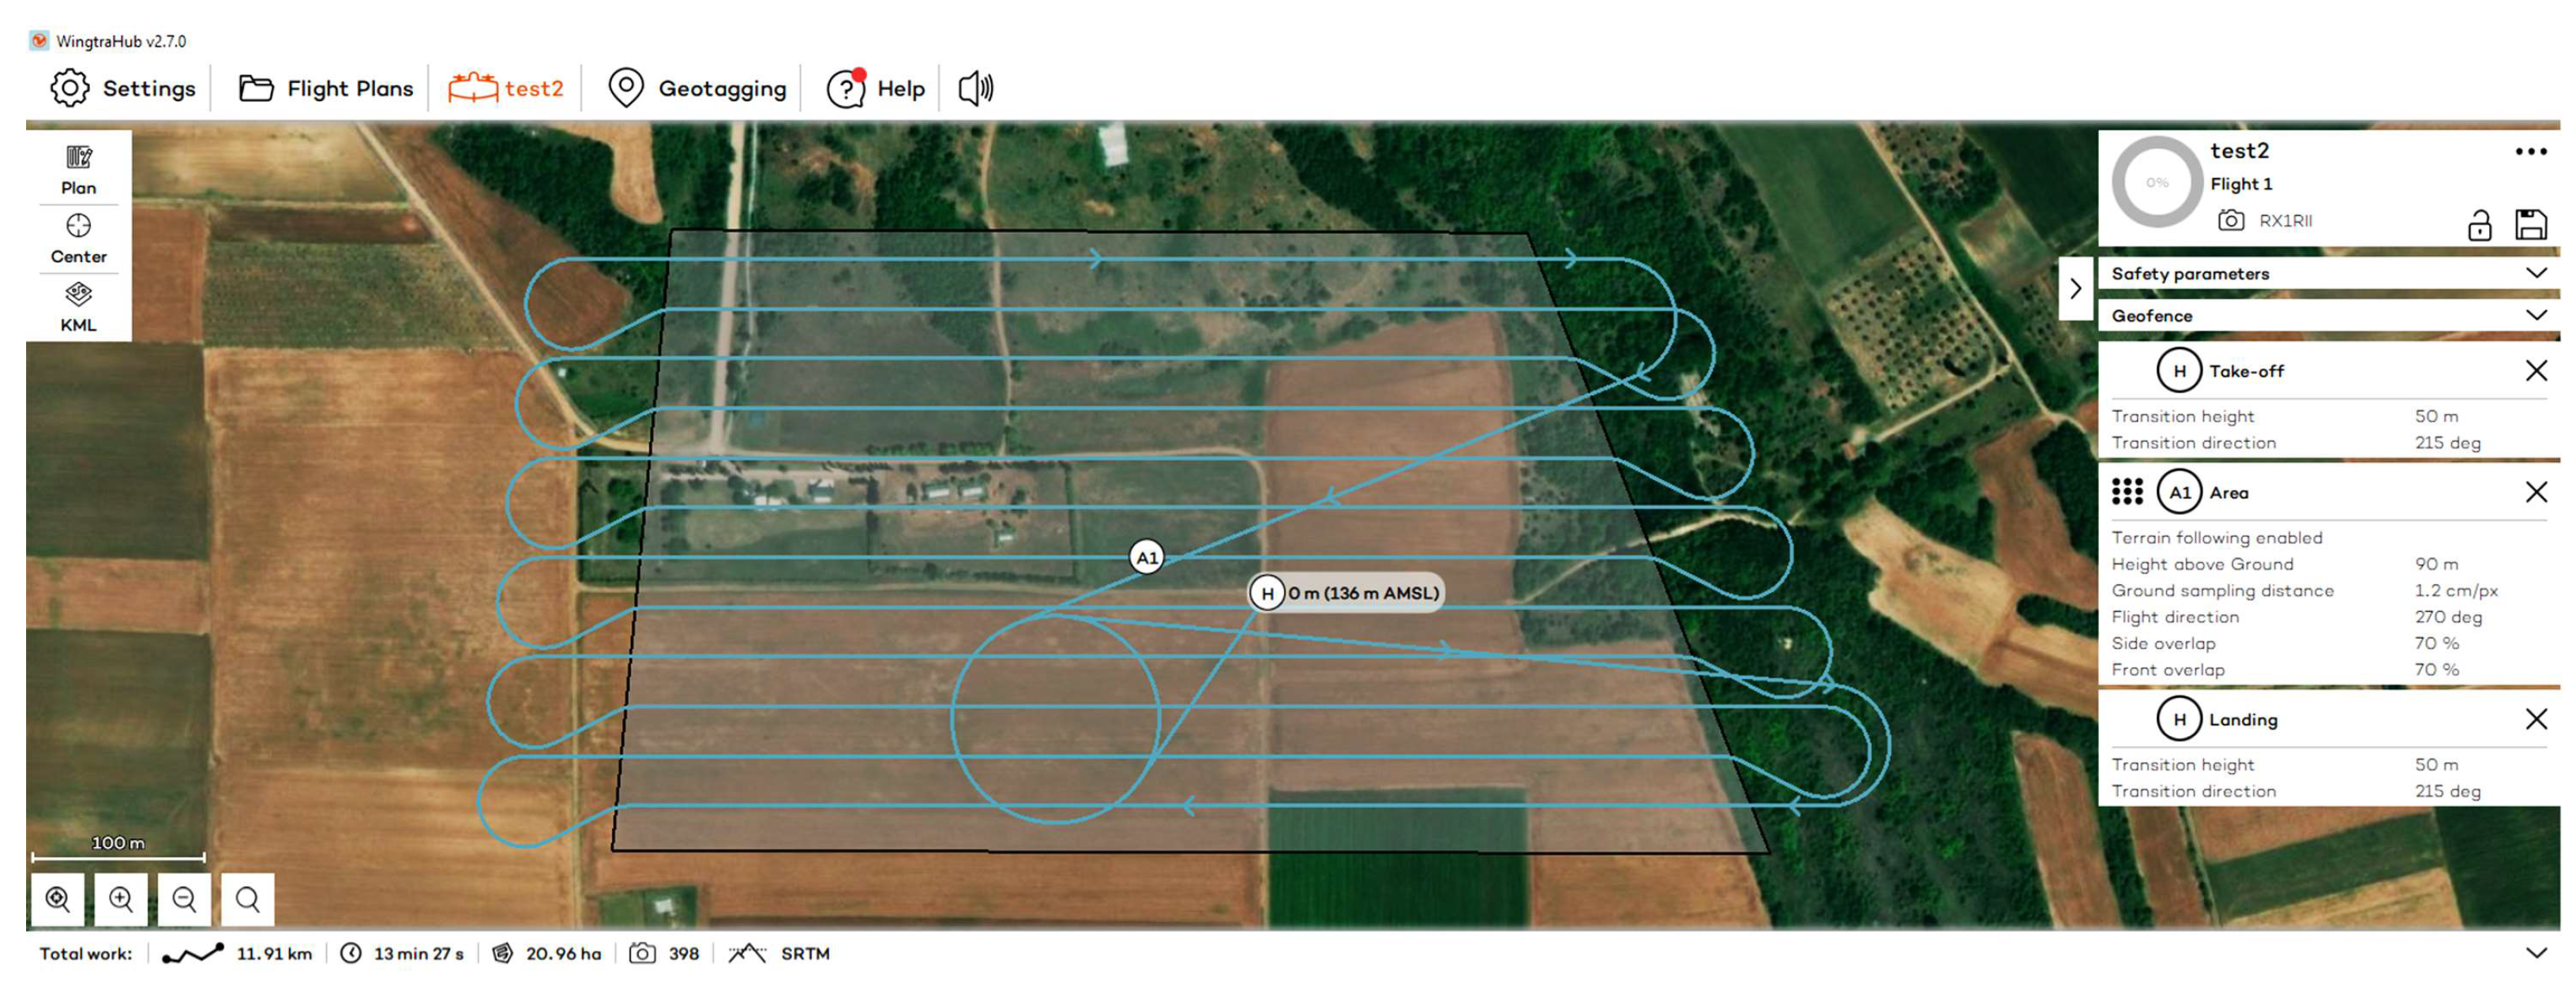Image resolution: width=2576 pixels, height=986 pixels.
Task: Click the SRTM terrain label
Action: pos(805,954)
